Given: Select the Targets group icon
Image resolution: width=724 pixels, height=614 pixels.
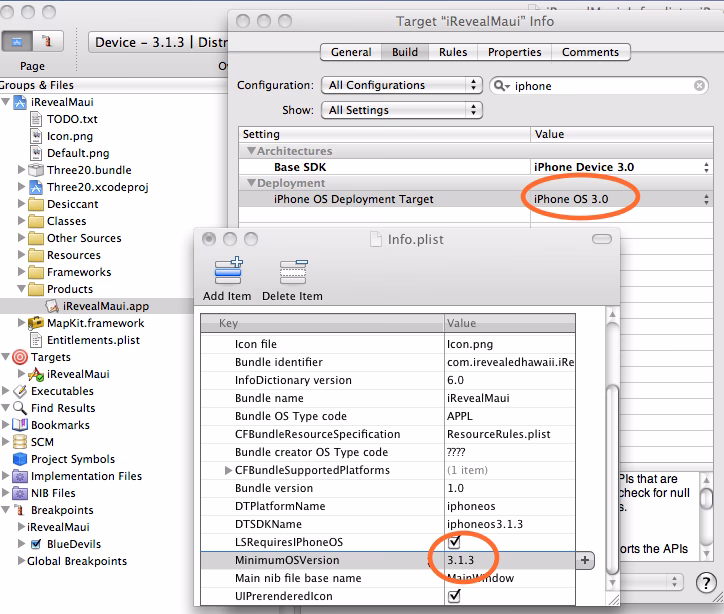Looking at the screenshot, I should (21, 357).
